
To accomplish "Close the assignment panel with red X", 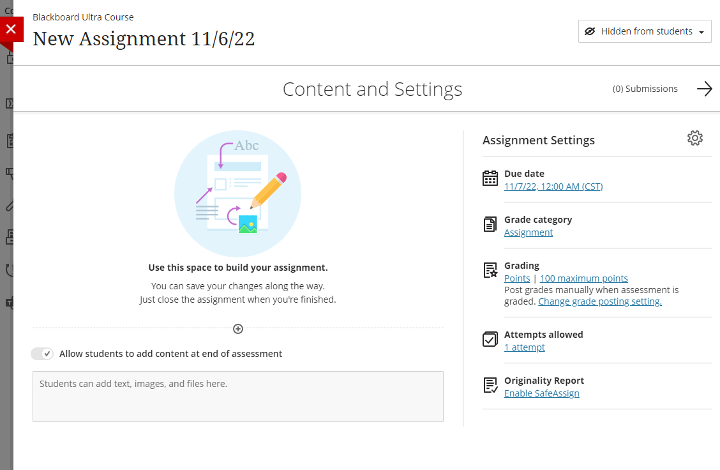I will (10, 29).
